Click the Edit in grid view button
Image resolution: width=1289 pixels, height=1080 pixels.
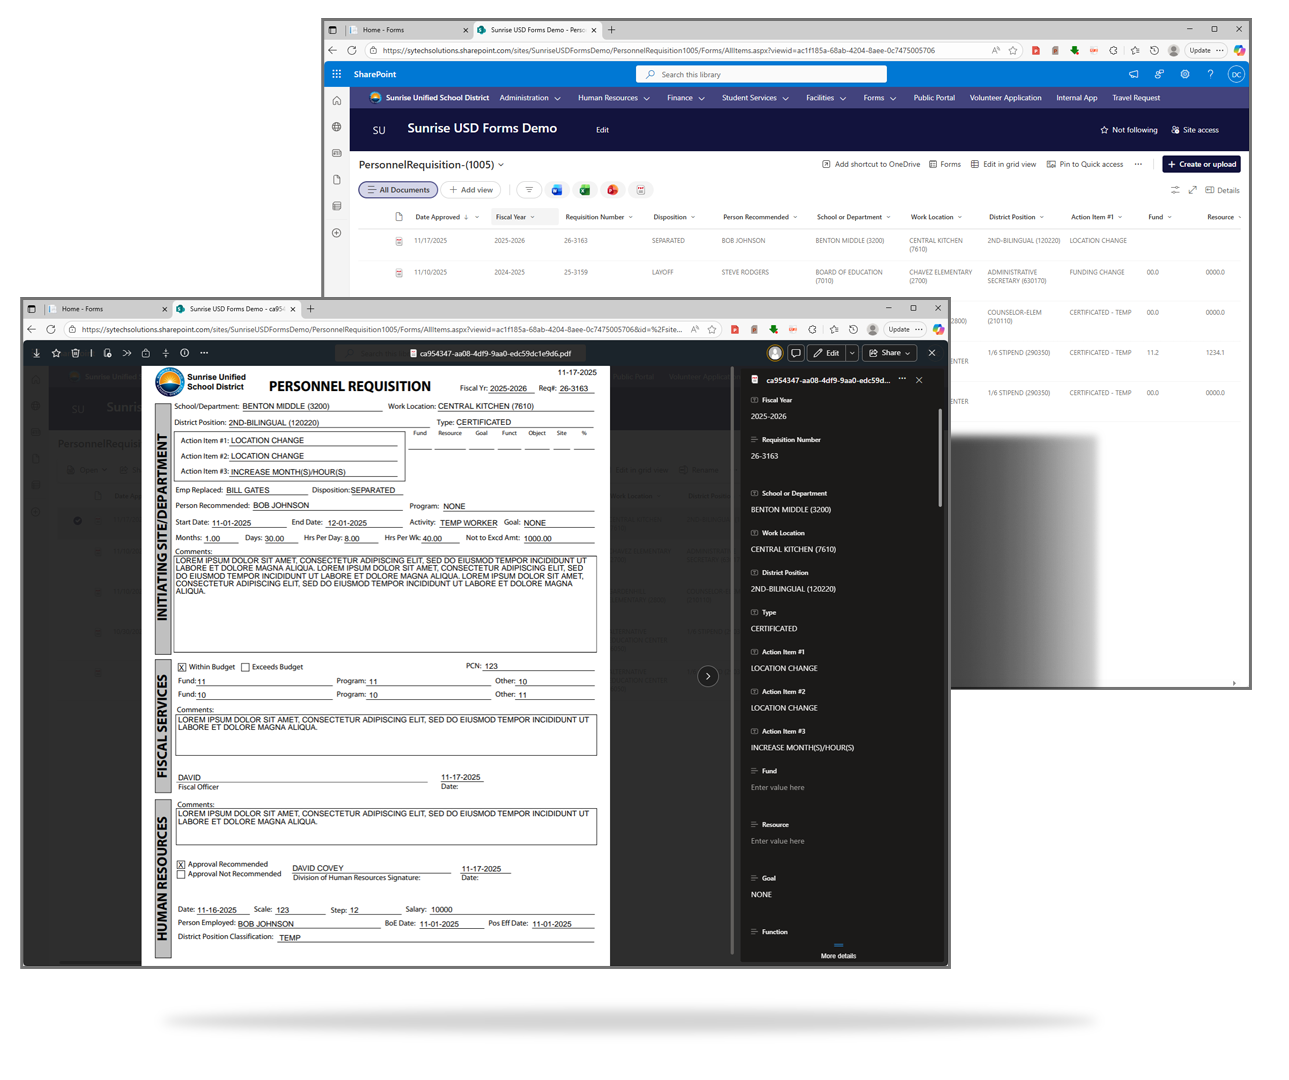pyautogui.click(x=1003, y=164)
